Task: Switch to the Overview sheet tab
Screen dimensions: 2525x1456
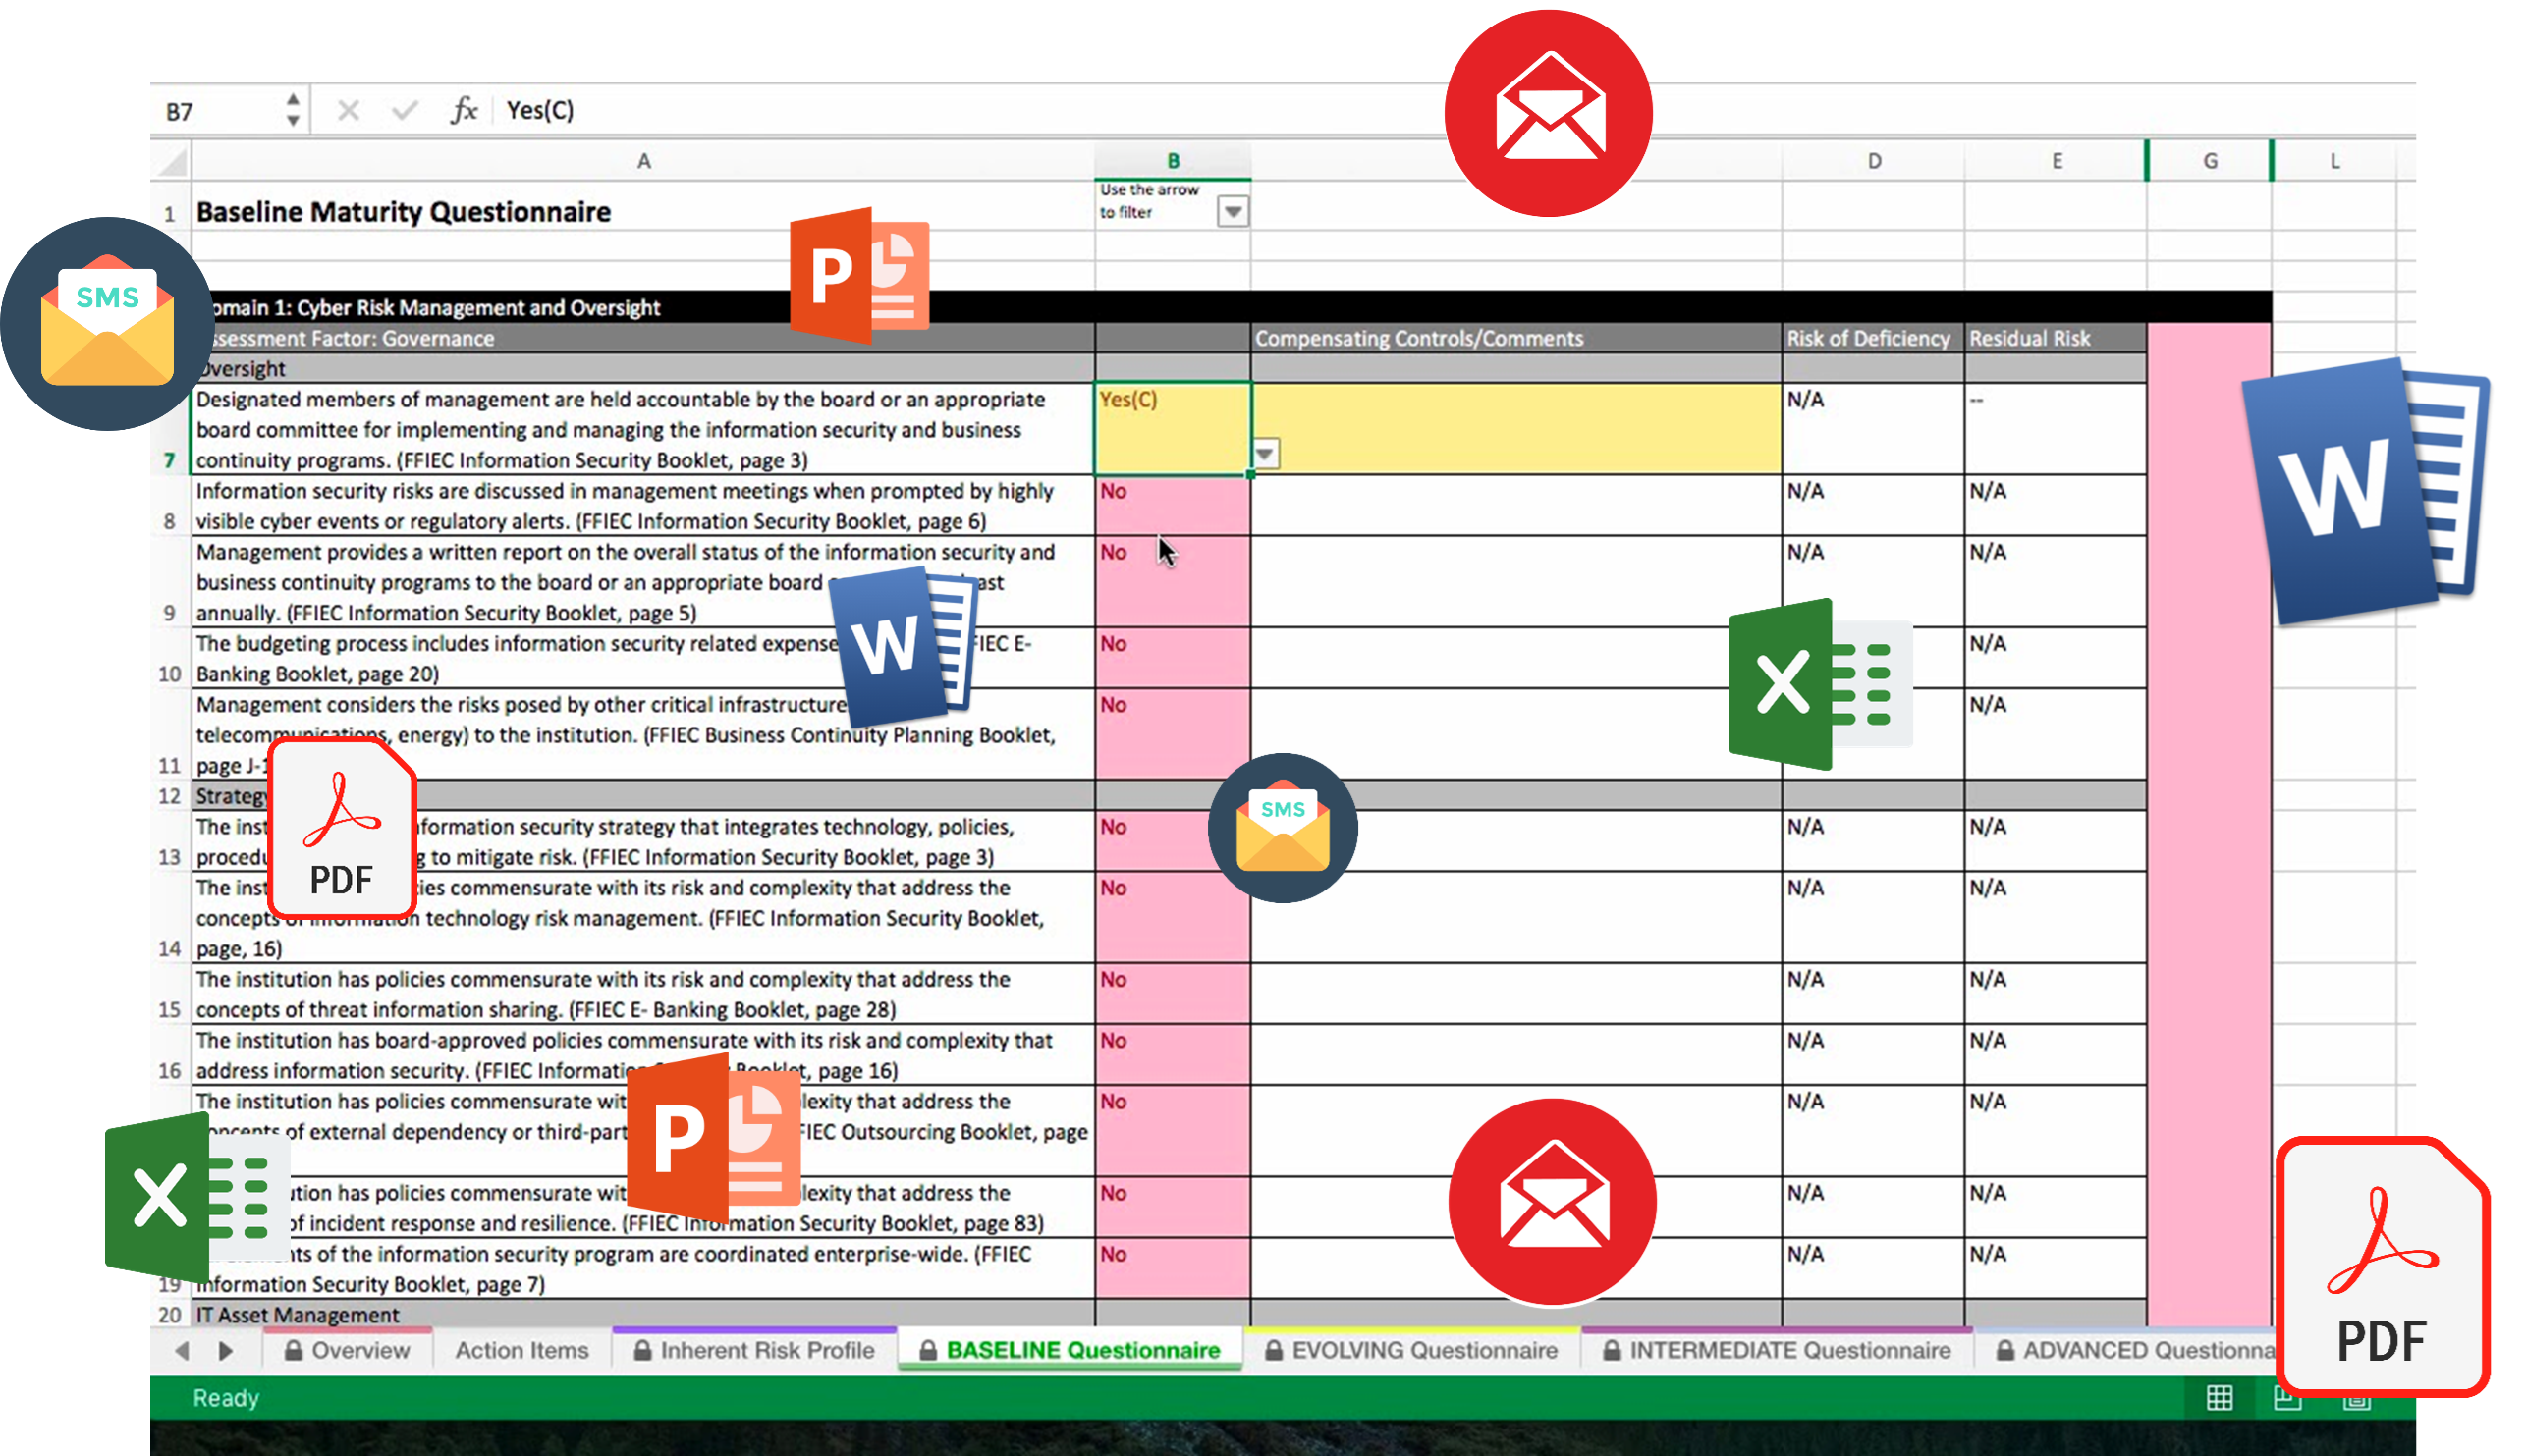Action: (348, 1350)
